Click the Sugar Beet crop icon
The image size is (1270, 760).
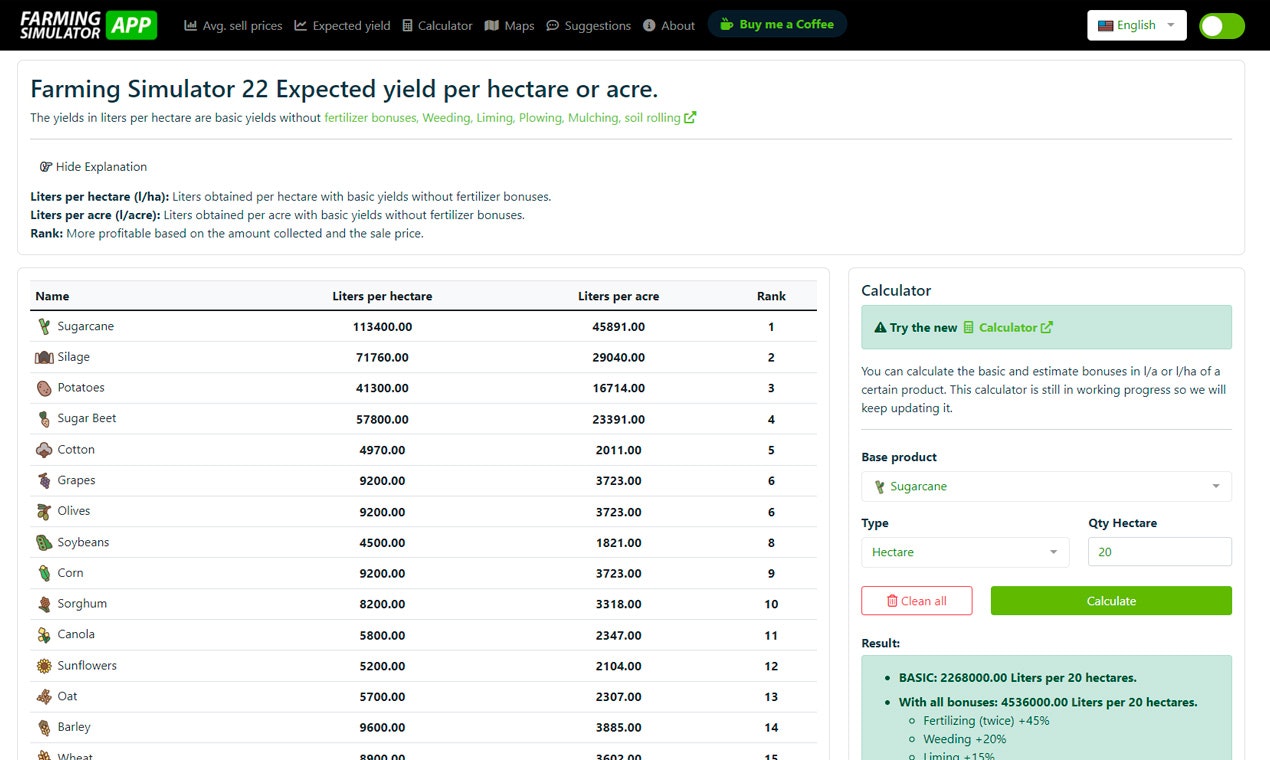[x=44, y=419]
